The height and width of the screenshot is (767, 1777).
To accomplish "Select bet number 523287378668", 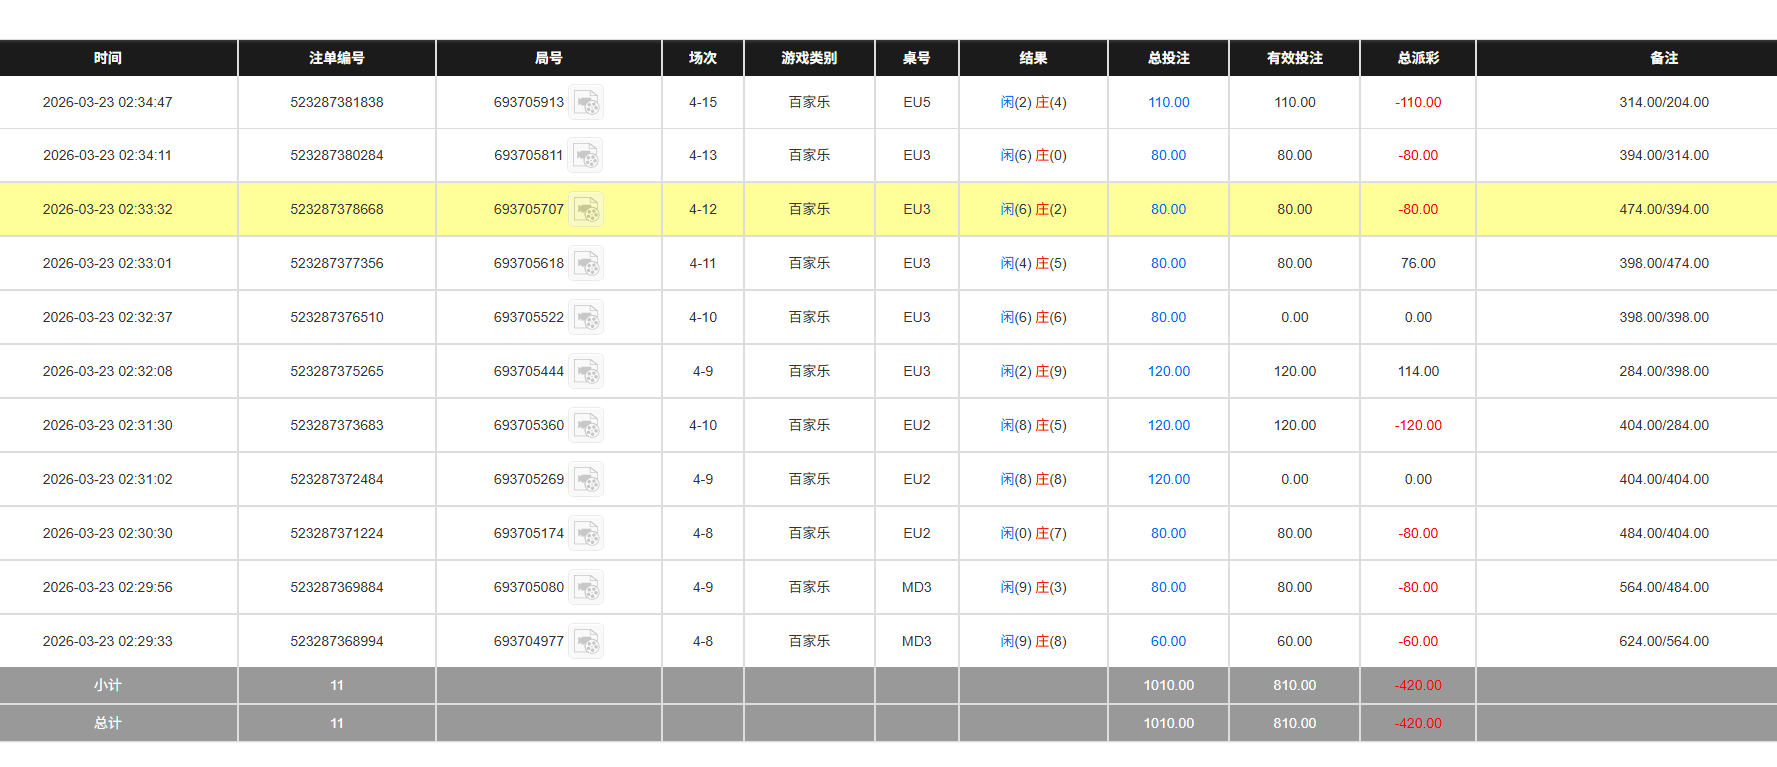I will (x=337, y=209).
